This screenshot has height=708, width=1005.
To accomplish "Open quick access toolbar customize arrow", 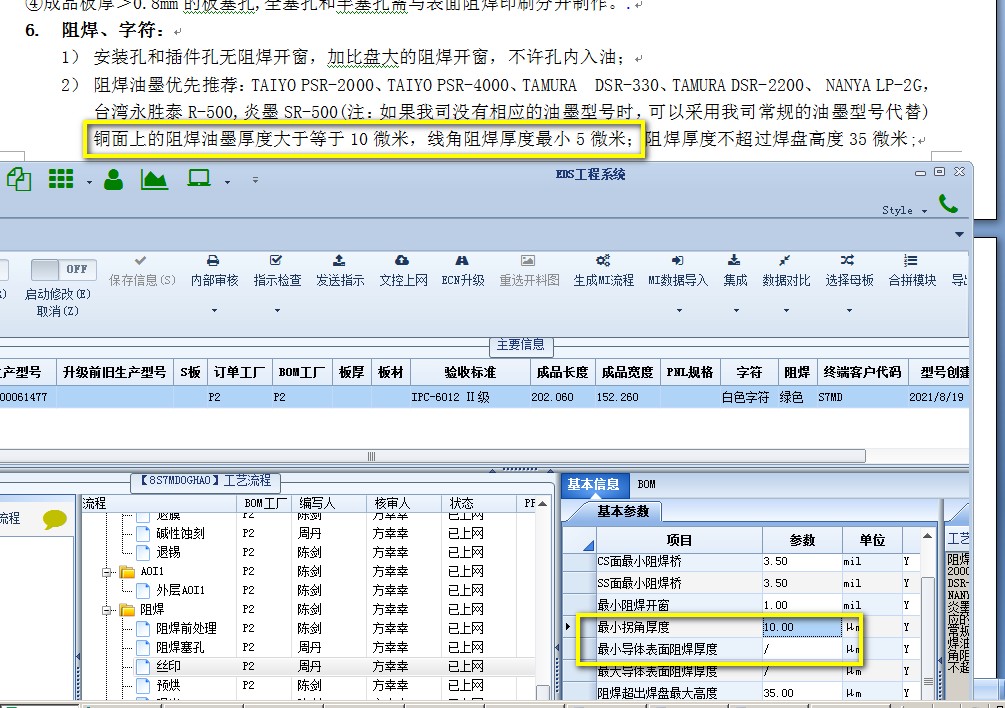I will 255,180.
